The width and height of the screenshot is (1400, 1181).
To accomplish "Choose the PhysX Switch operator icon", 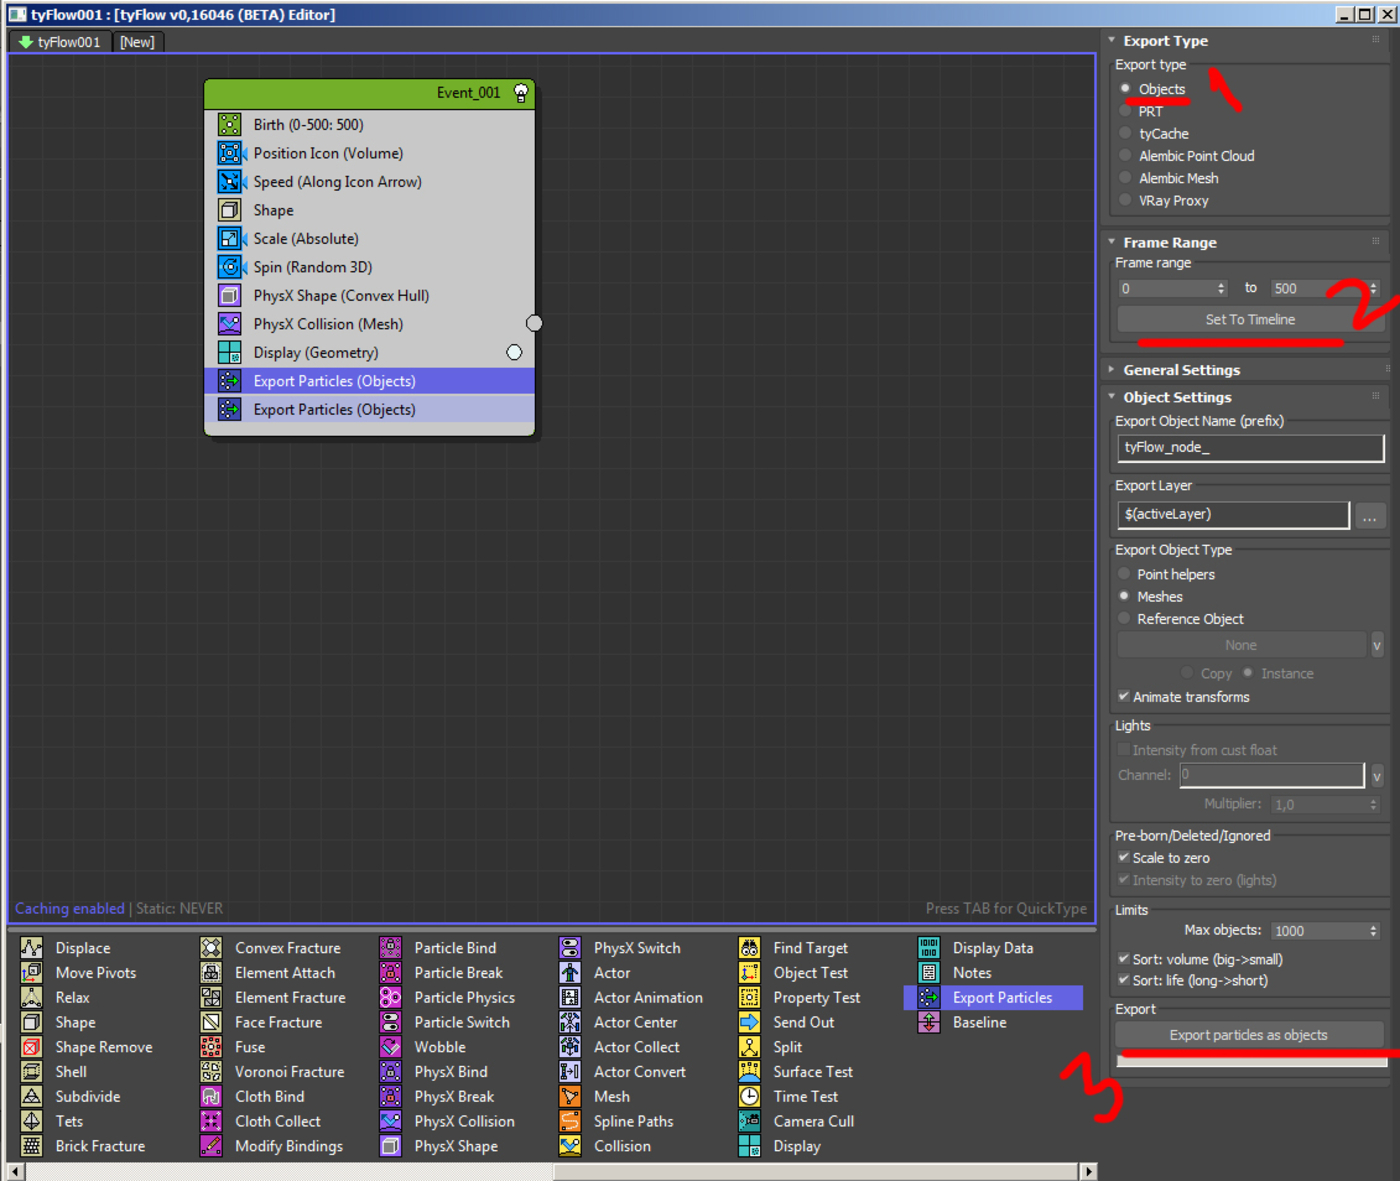I will coord(570,948).
